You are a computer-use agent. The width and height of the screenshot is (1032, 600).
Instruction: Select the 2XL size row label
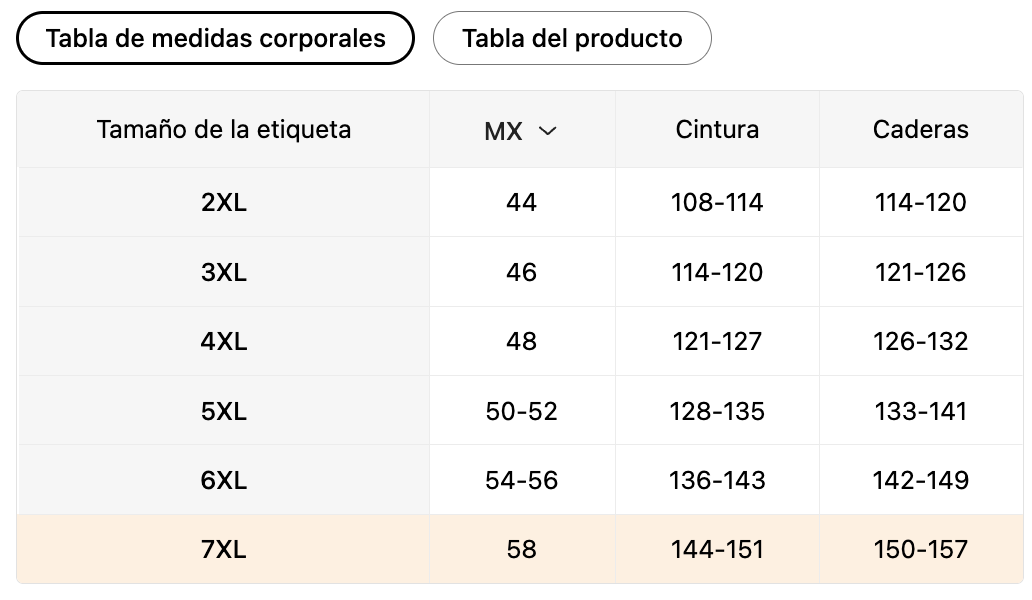tap(224, 202)
